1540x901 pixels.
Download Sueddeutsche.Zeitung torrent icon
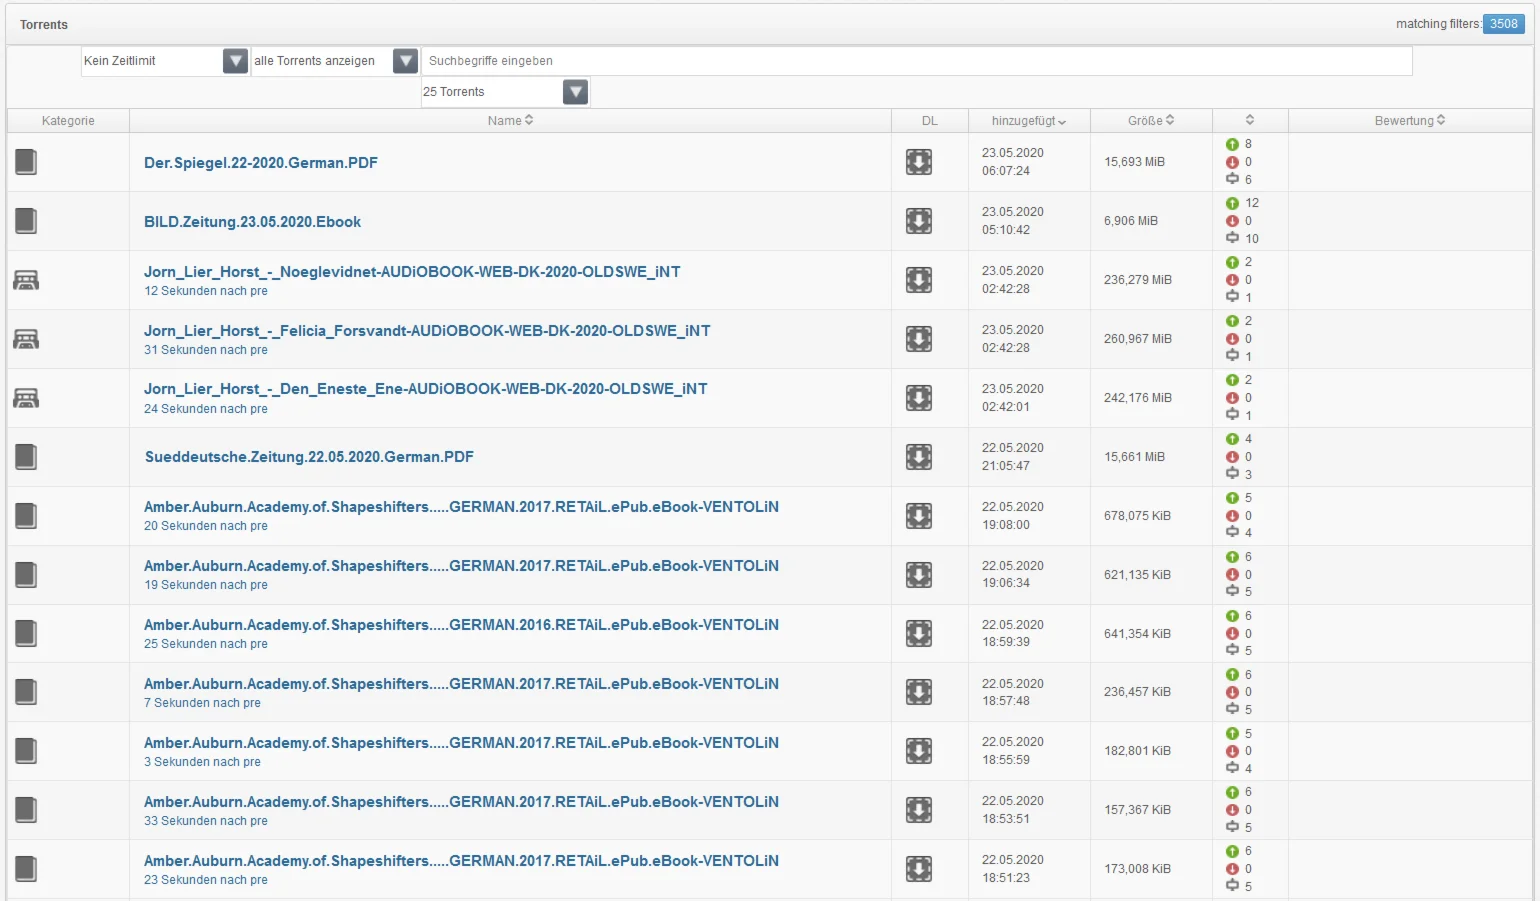pos(919,457)
